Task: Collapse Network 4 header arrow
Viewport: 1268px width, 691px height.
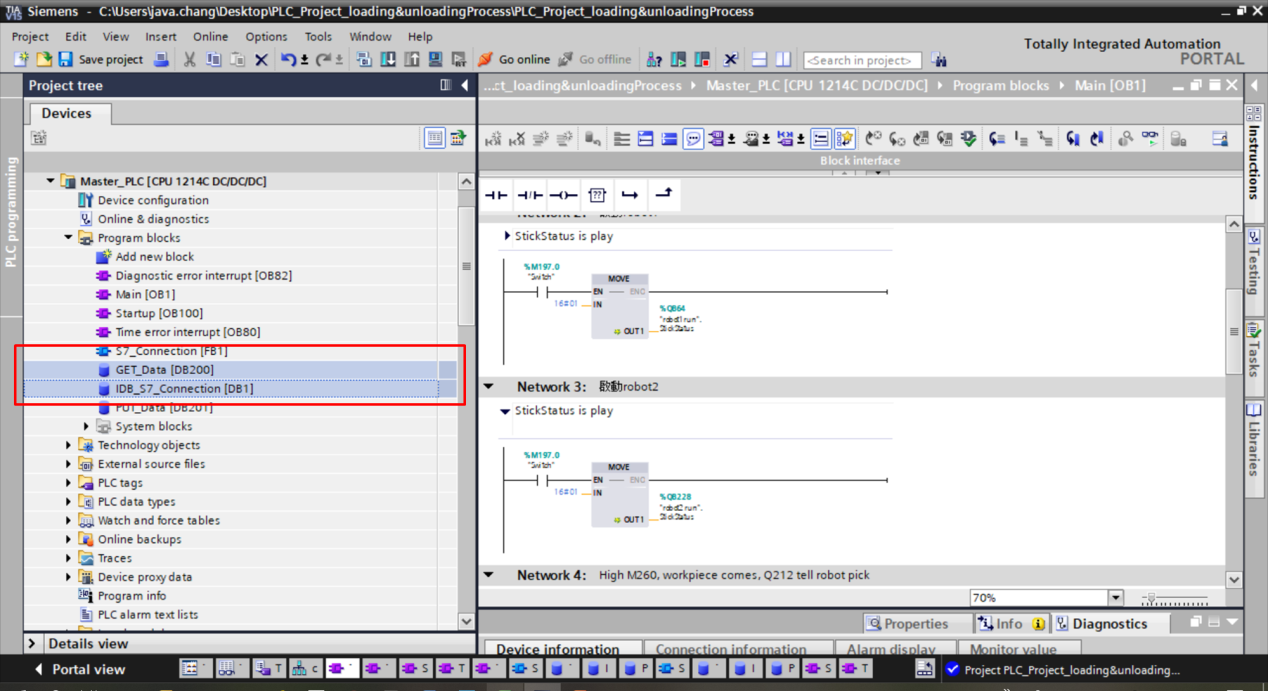Action: click(489, 575)
